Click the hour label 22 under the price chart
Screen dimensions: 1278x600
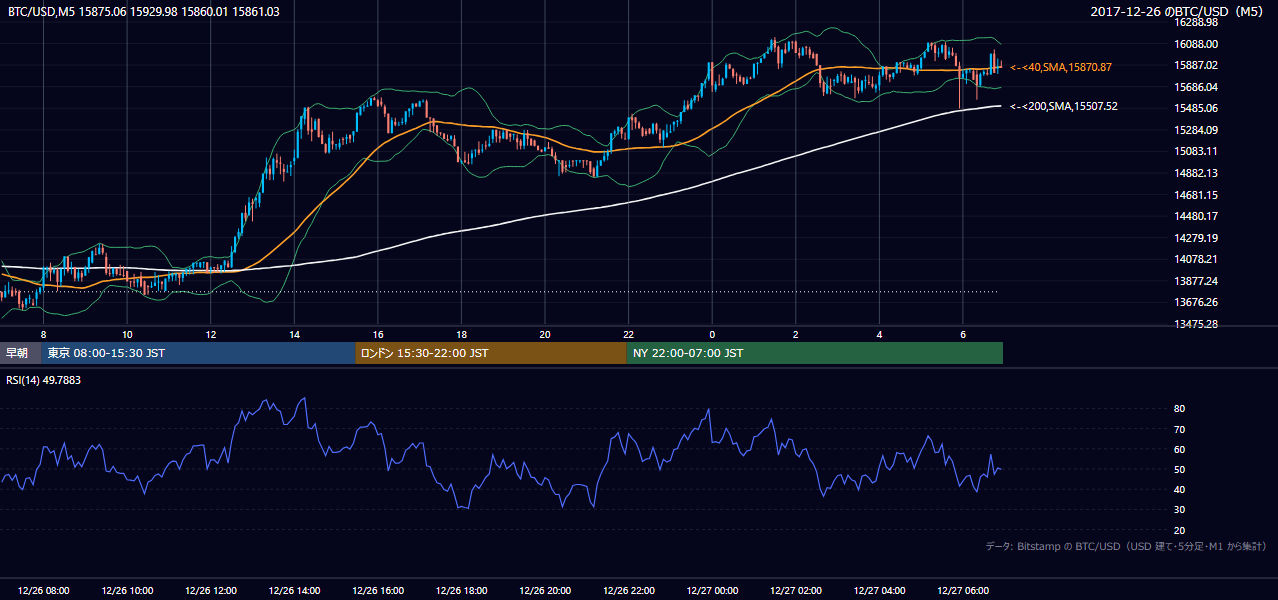click(628, 334)
